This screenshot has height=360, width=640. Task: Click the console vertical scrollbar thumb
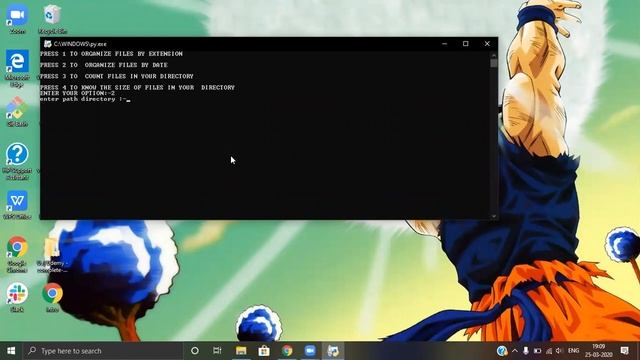point(494,63)
